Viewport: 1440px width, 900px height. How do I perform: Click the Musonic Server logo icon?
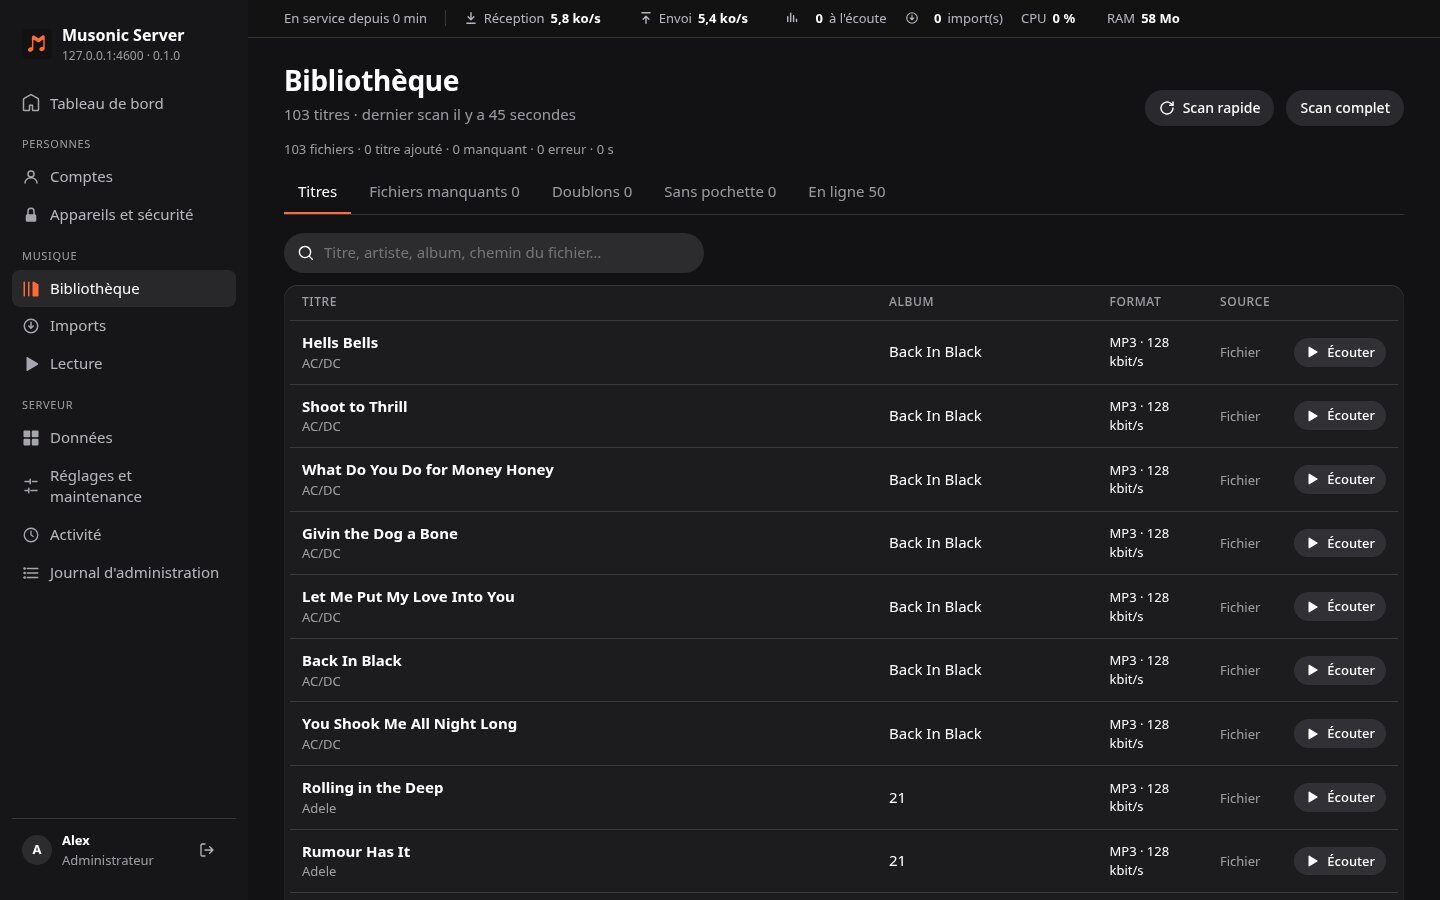(37, 44)
